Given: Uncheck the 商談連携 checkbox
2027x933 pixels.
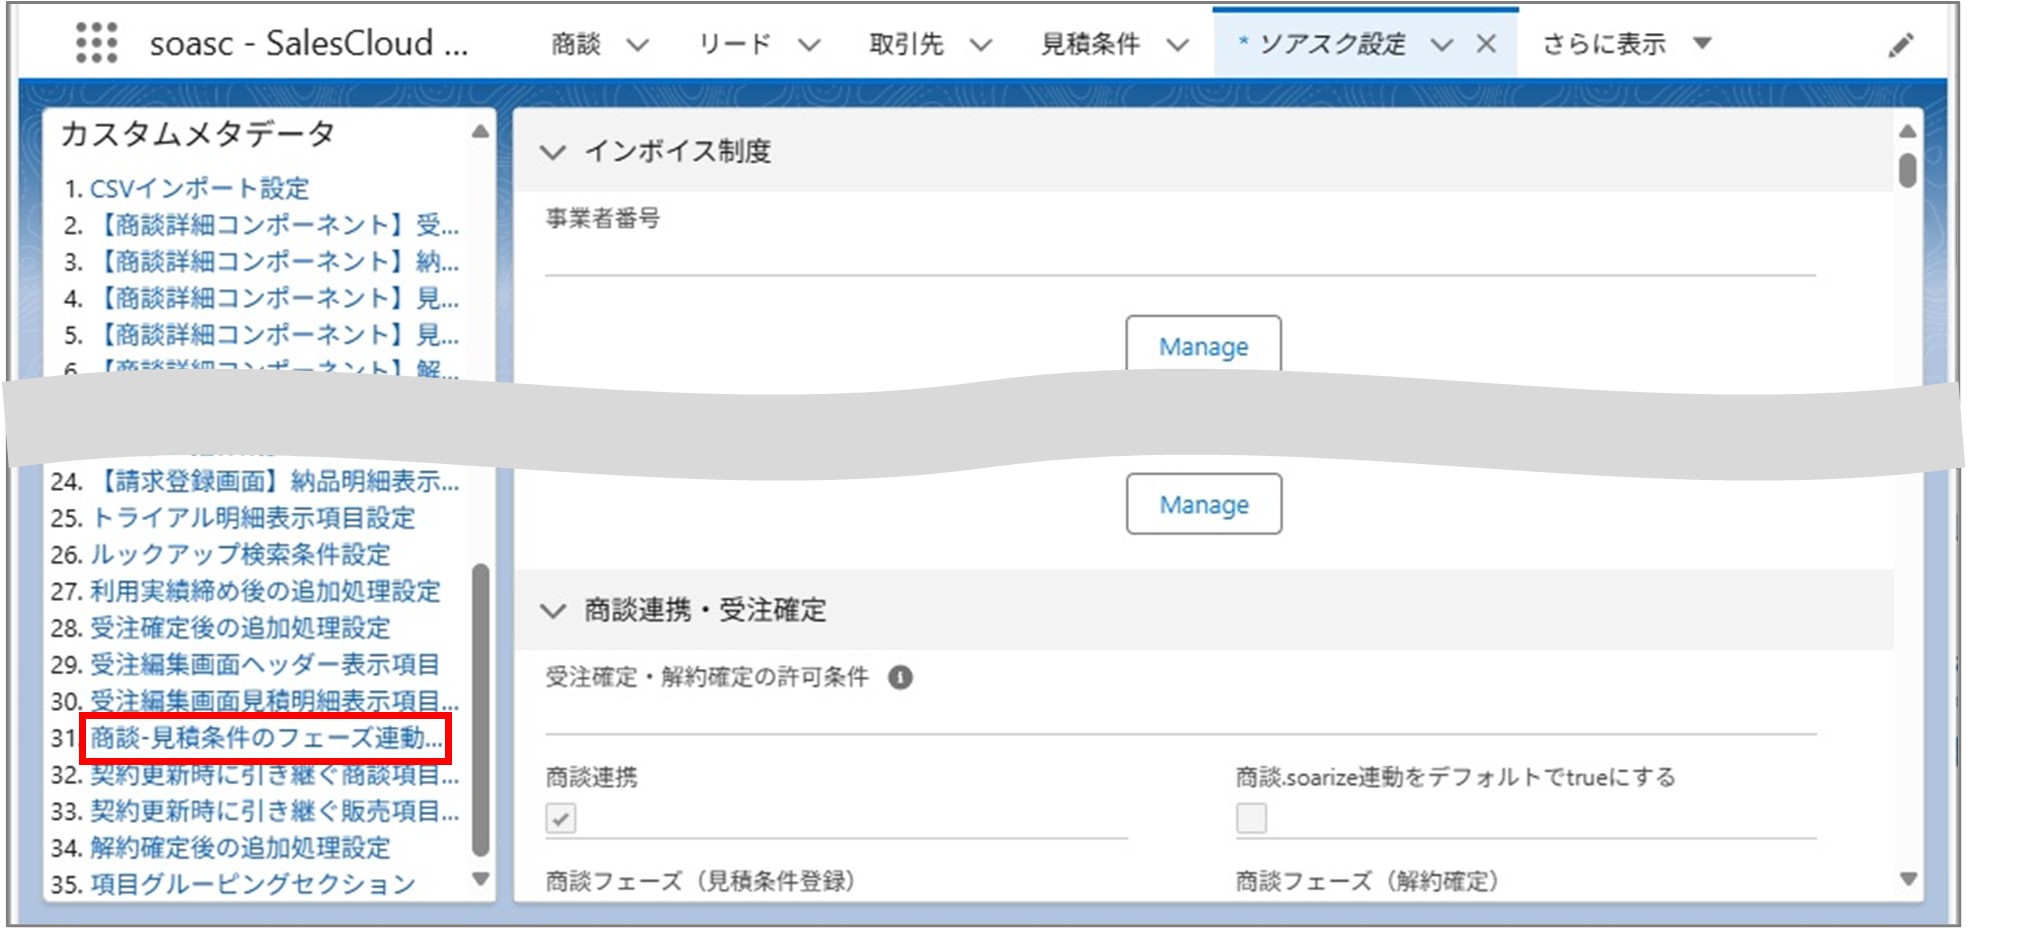Looking at the screenshot, I should [563, 818].
